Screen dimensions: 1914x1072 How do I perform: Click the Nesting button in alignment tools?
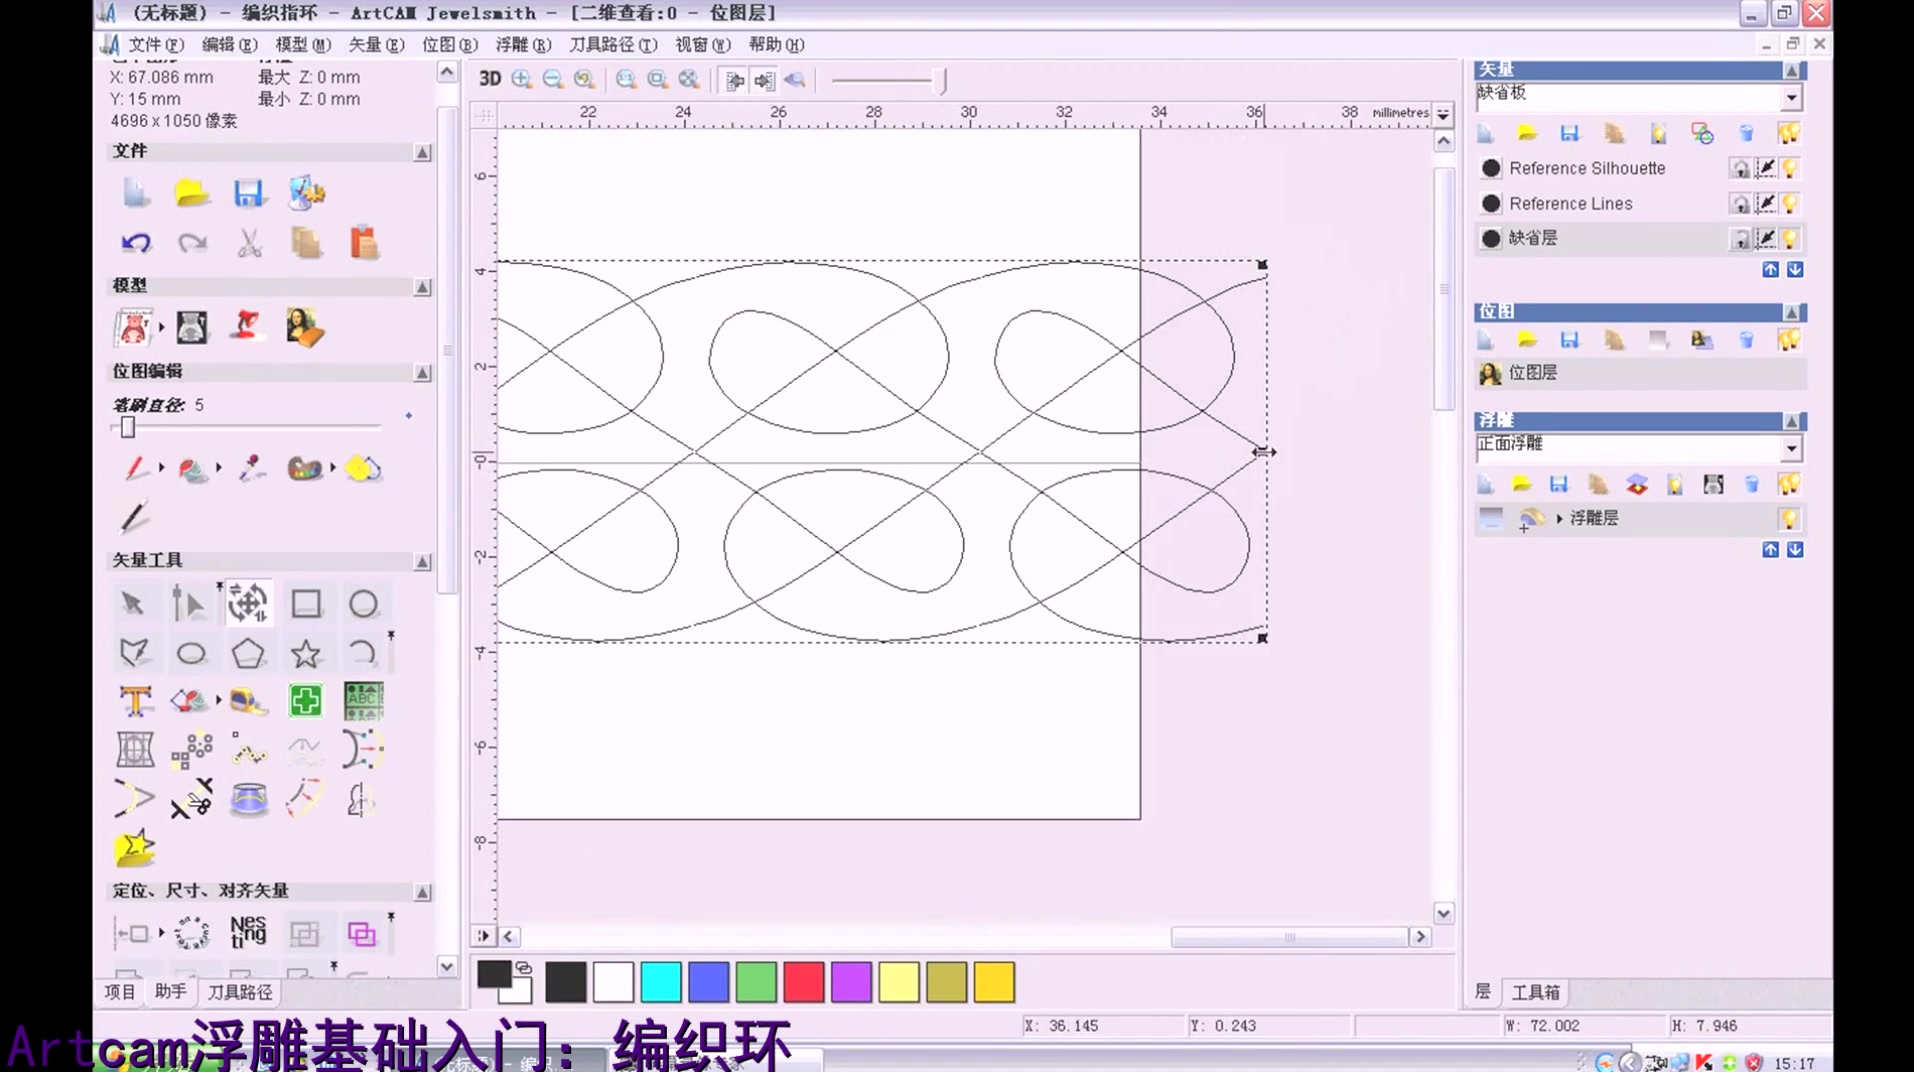click(247, 931)
